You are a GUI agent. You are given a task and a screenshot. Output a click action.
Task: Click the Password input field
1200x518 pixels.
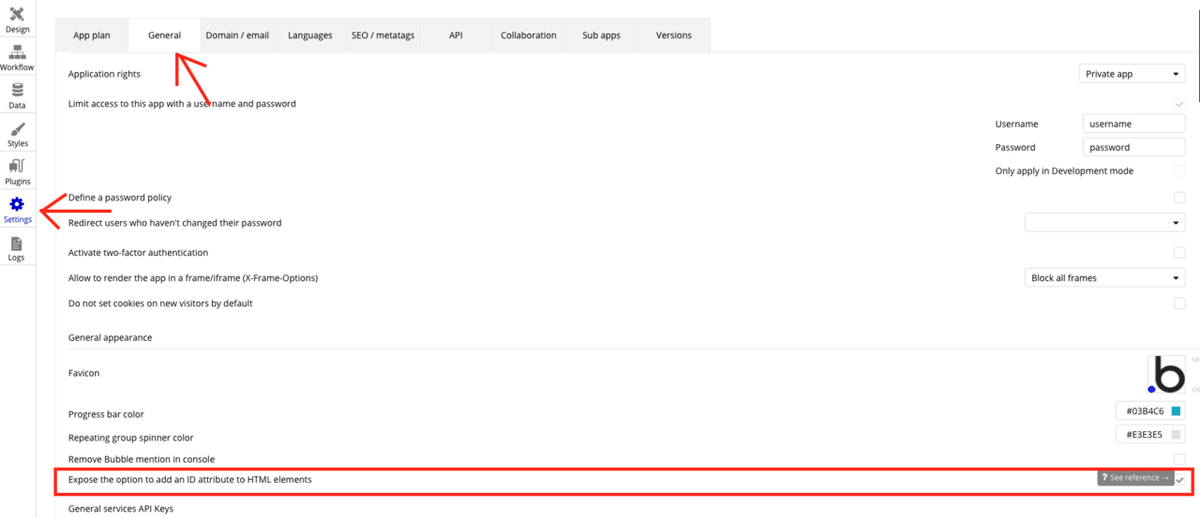1134,147
